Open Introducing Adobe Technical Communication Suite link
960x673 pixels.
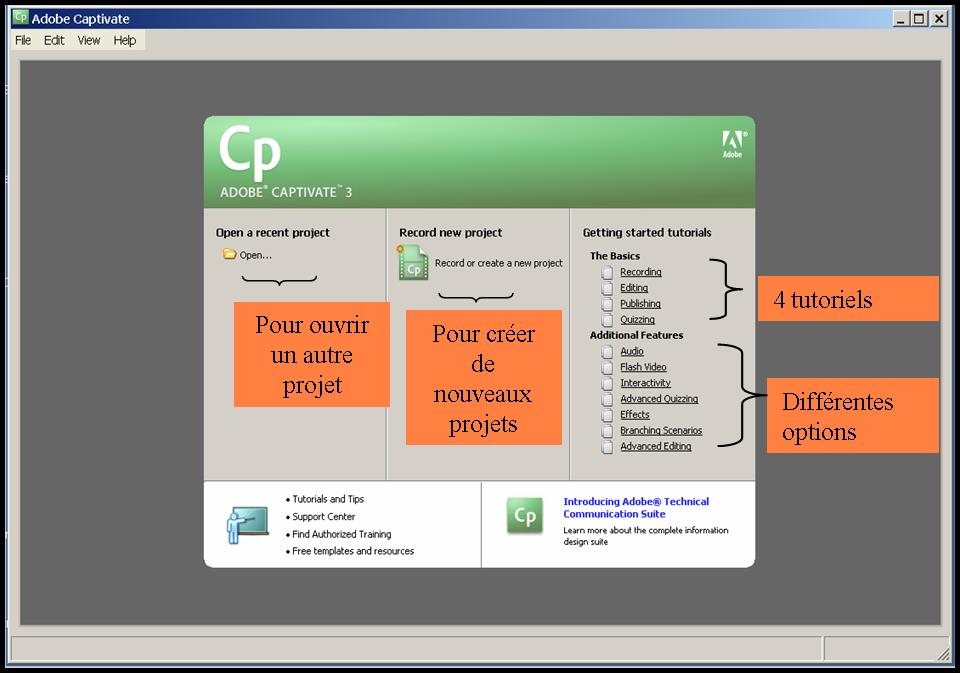click(x=636, y=508)
